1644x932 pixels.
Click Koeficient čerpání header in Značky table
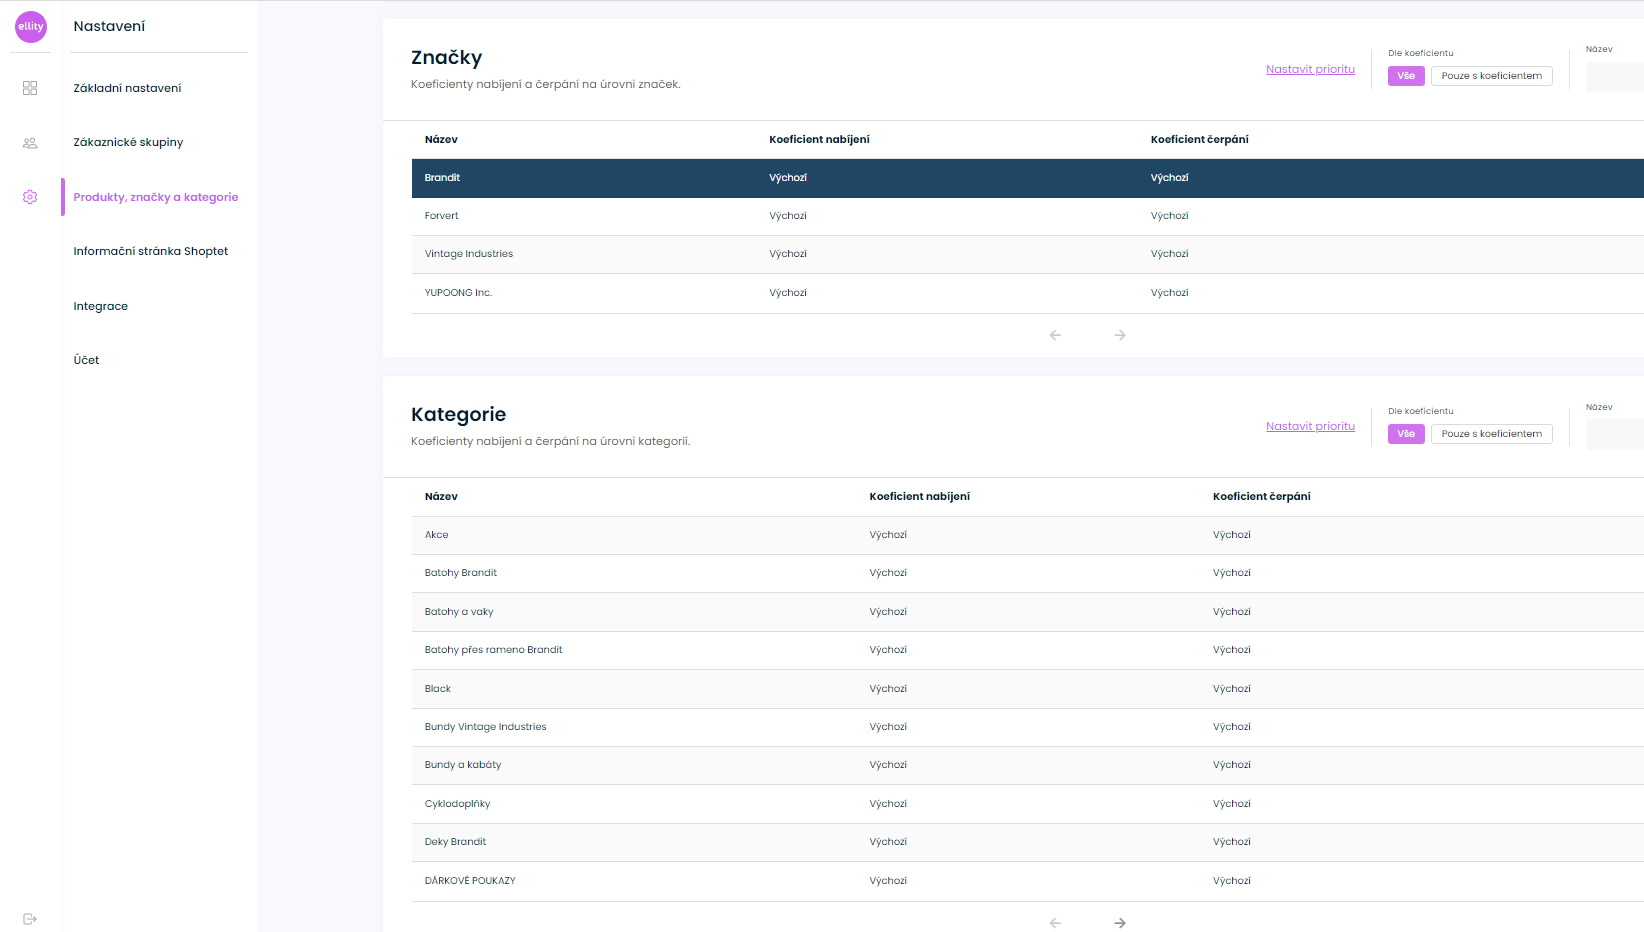click(1199, 140)
